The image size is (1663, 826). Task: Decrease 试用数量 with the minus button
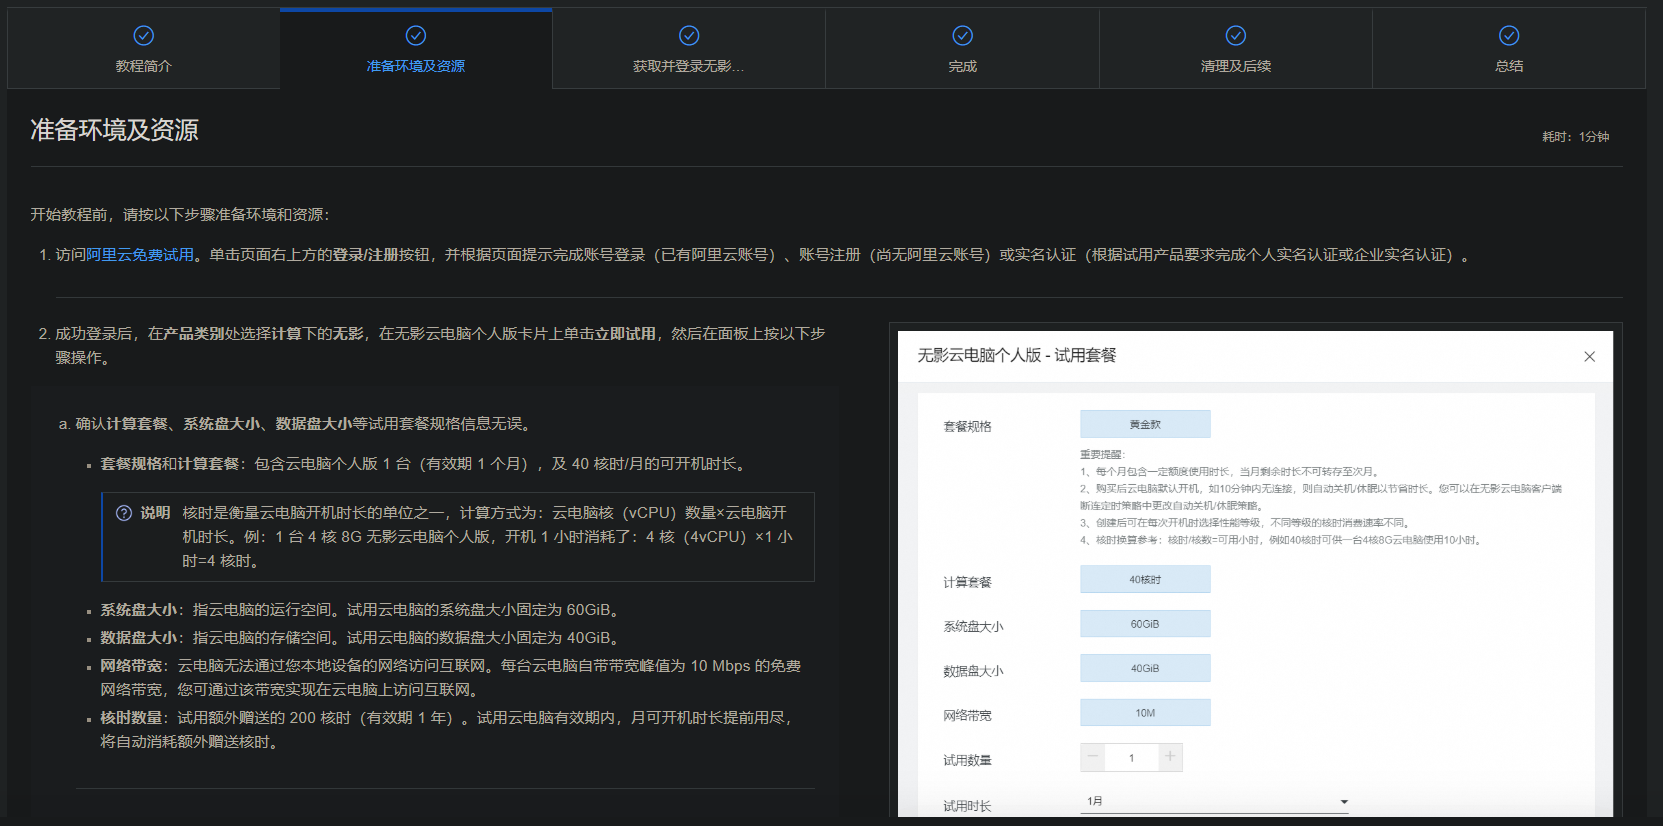coord(1093,757)
